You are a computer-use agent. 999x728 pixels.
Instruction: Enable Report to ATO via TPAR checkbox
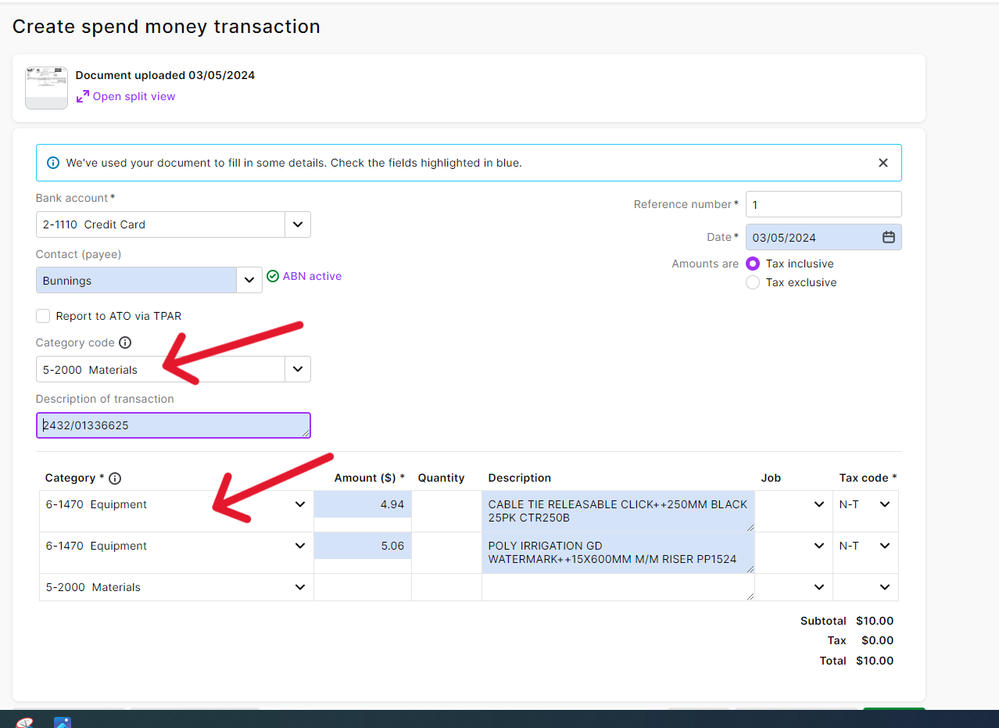pos(43,316)
